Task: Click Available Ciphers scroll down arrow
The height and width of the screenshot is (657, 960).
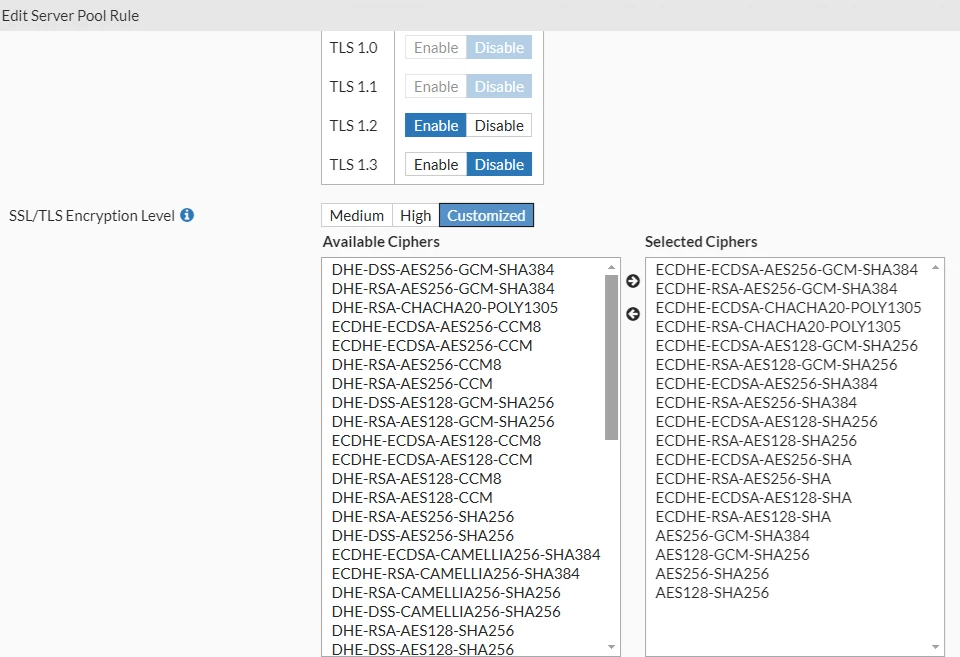Action: click(611, 647)
